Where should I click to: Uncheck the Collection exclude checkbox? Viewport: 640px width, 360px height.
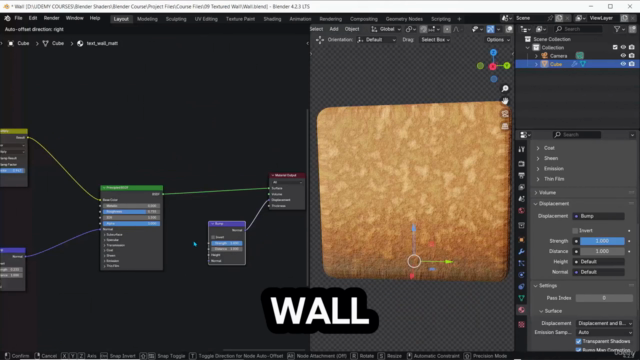coord(615,47)
